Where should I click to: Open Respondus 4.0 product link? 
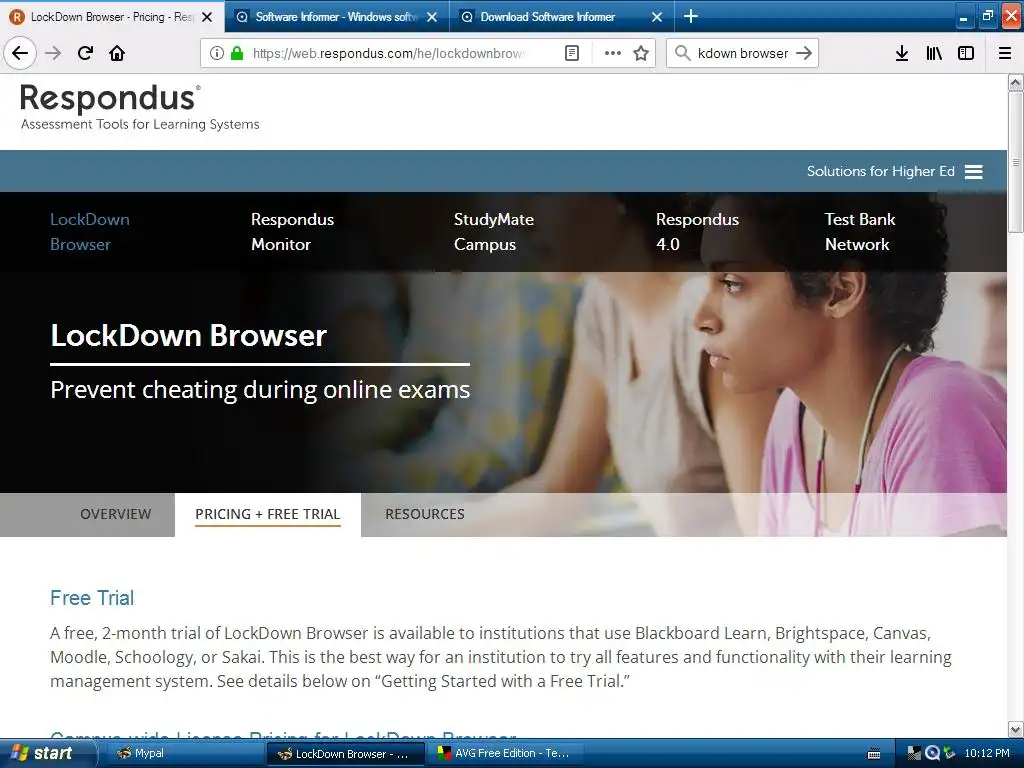click(697, 232)
